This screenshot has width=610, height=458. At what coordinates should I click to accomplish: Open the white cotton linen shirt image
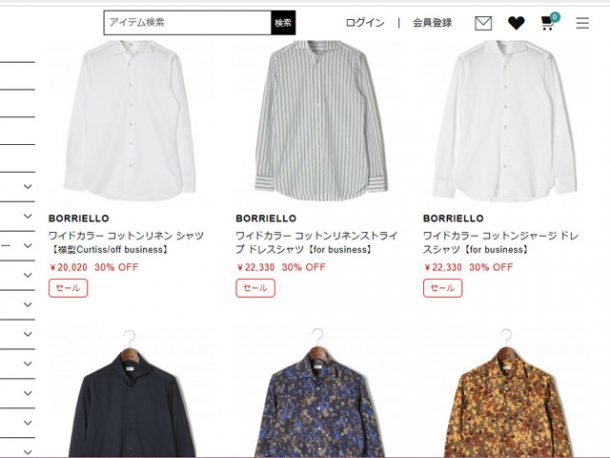tap(130, 121)
